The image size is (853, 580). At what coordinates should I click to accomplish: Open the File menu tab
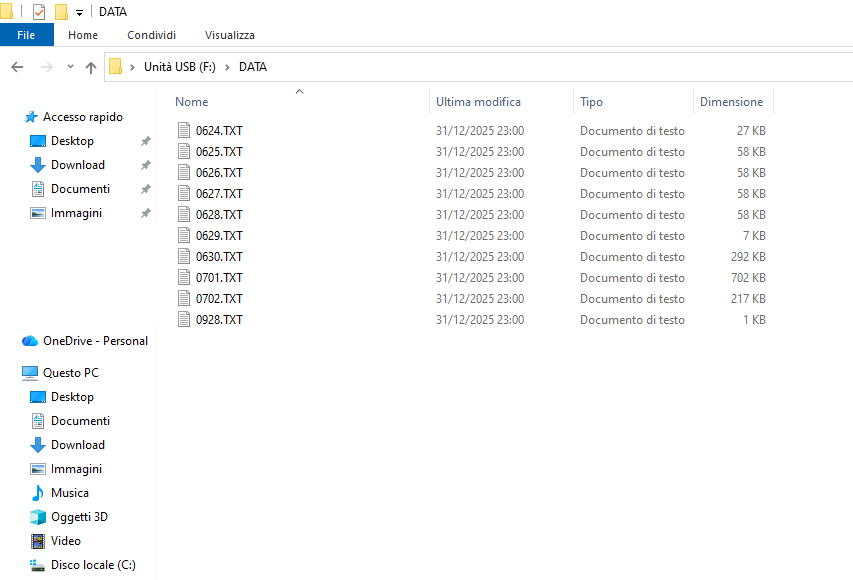pyautogui.click(x=26, y=35)
